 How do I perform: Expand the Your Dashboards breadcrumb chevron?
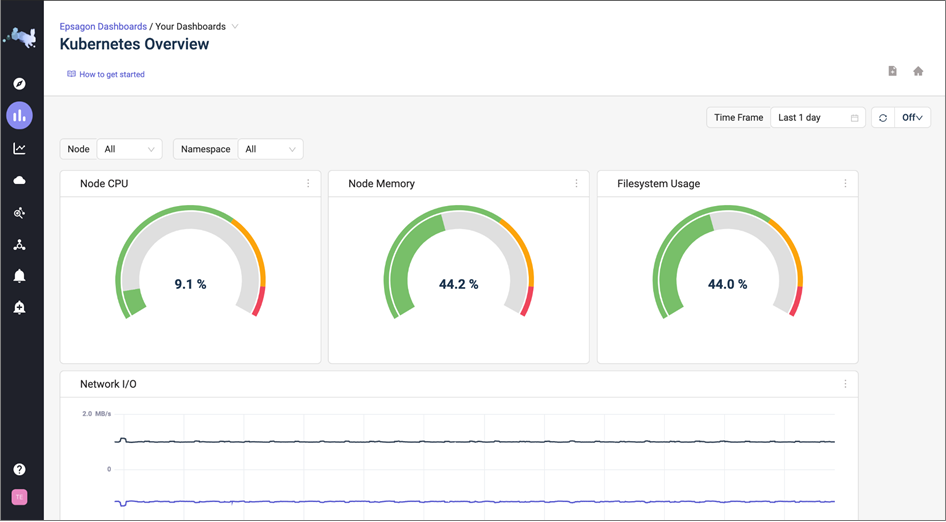point(235,27)
